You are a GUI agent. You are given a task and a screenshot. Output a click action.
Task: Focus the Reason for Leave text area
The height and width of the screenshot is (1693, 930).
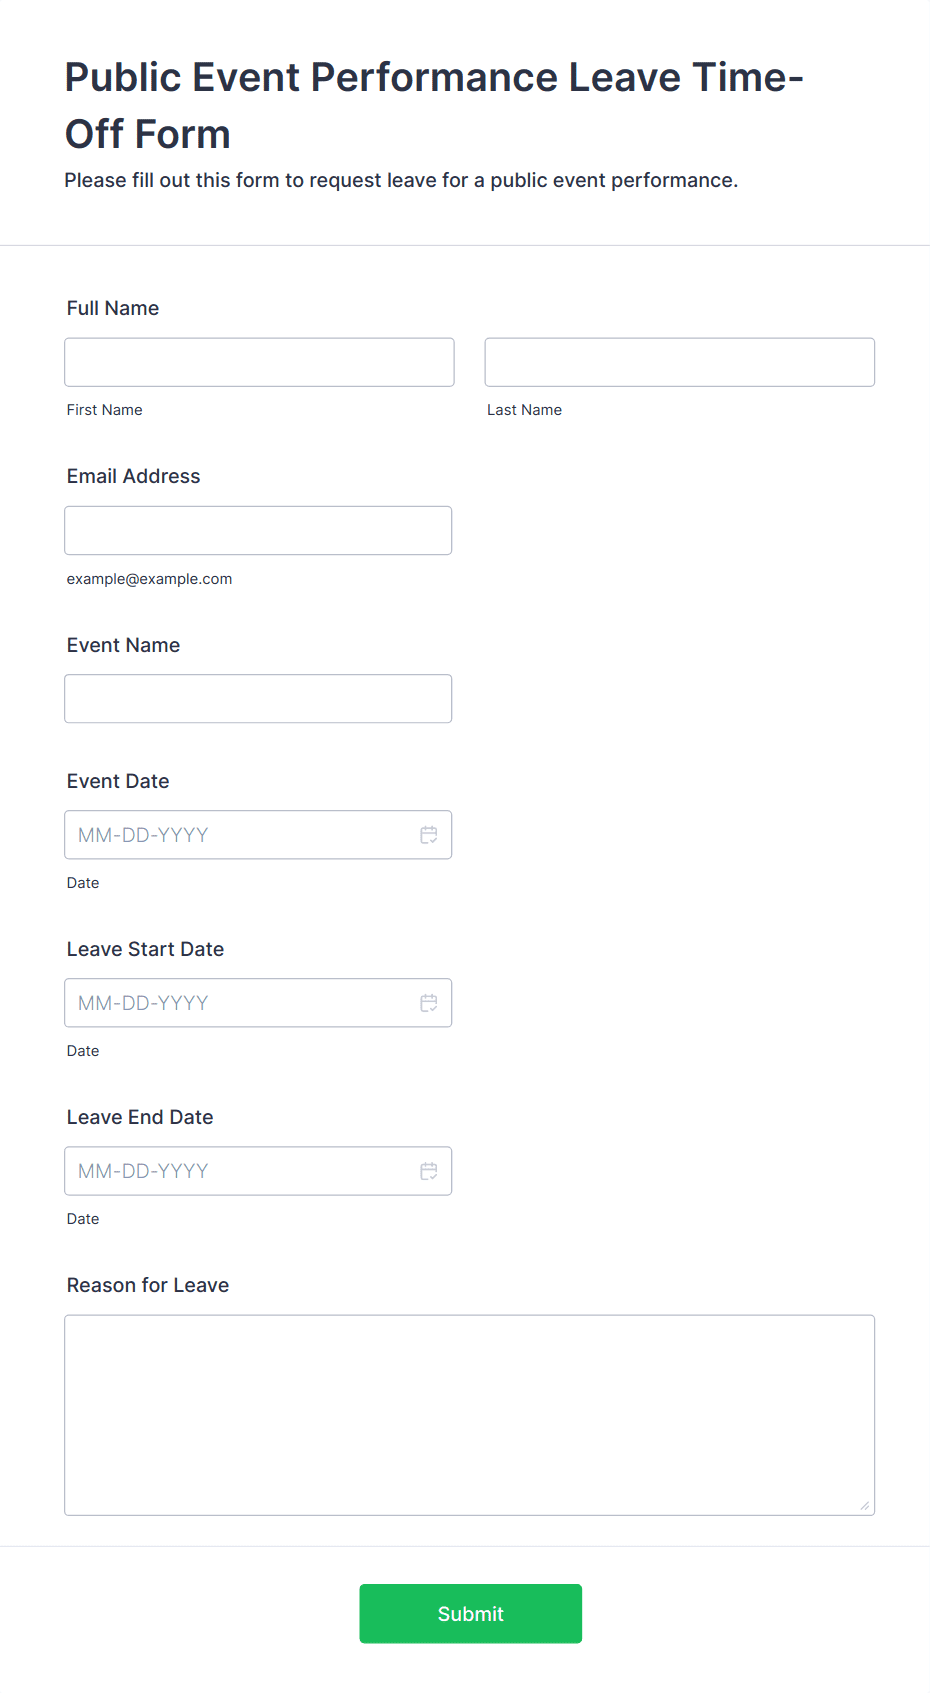coord(470,1415)
